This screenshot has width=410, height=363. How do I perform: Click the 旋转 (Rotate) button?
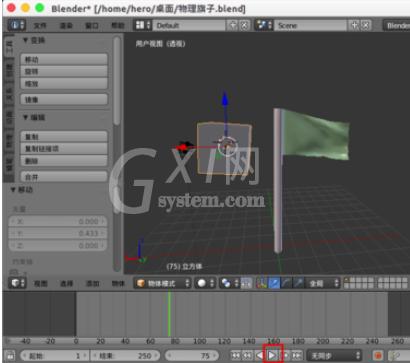(64, 71)
